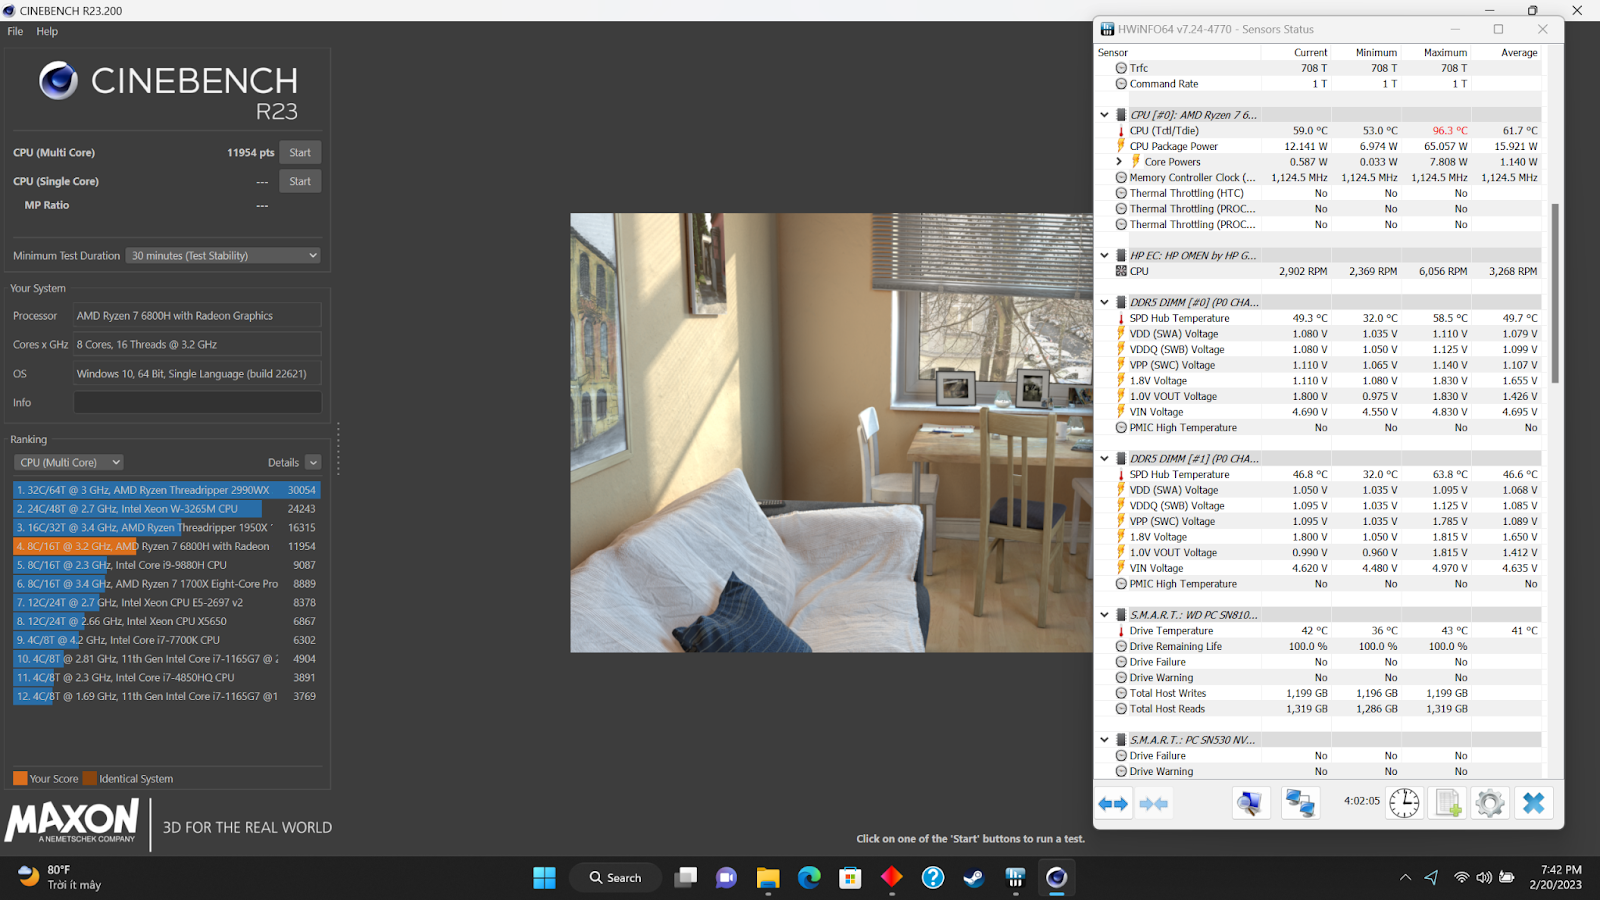Start CPU Multi Core test
Screen dimensions: 1600x900
tap(300, 153)
